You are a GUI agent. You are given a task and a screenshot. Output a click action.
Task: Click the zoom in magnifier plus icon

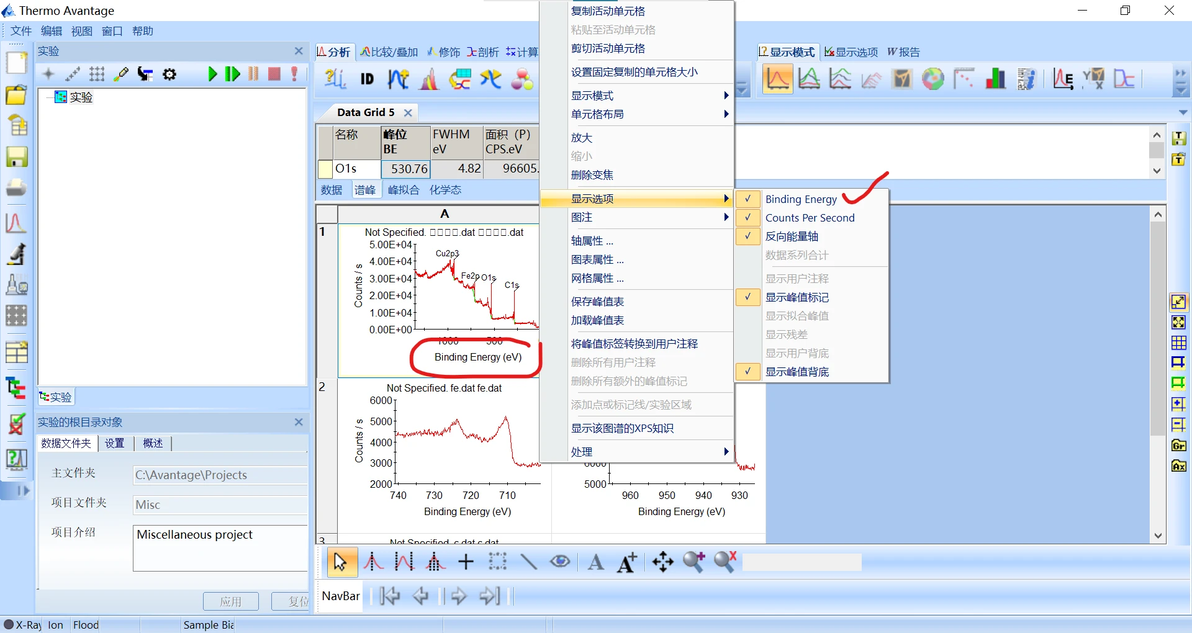[693, 562]
